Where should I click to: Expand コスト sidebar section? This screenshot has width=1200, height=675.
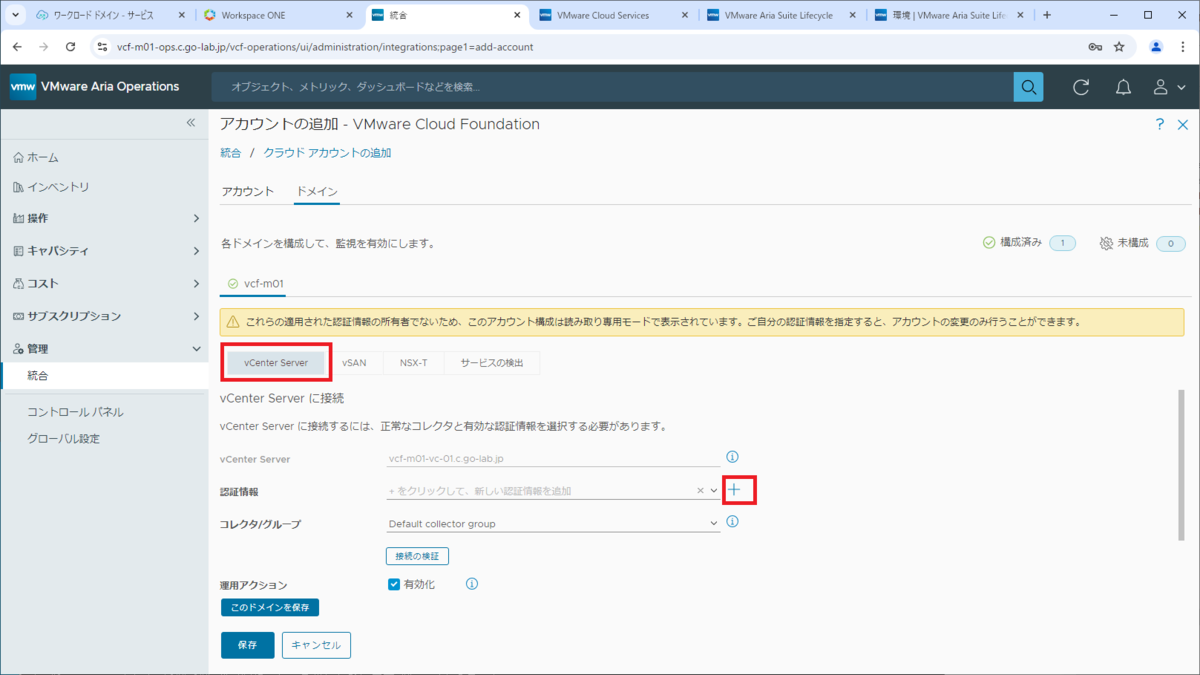click(x=105, y=283)
